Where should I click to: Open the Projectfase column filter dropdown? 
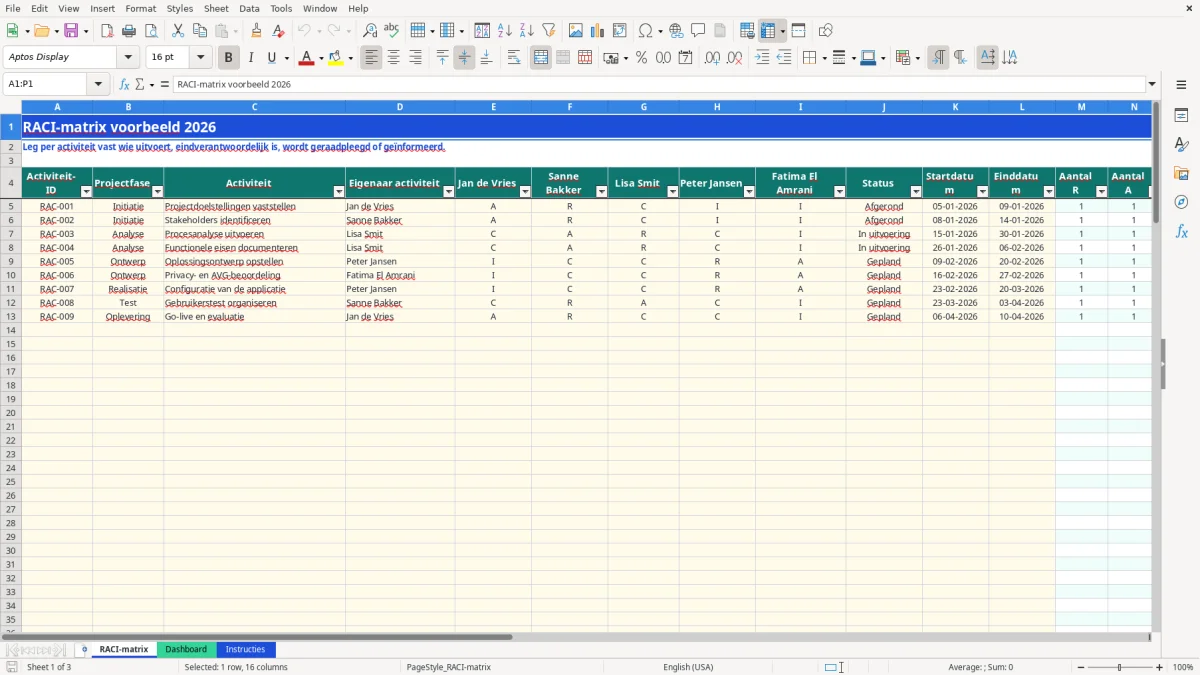click(x=157, y=191)
